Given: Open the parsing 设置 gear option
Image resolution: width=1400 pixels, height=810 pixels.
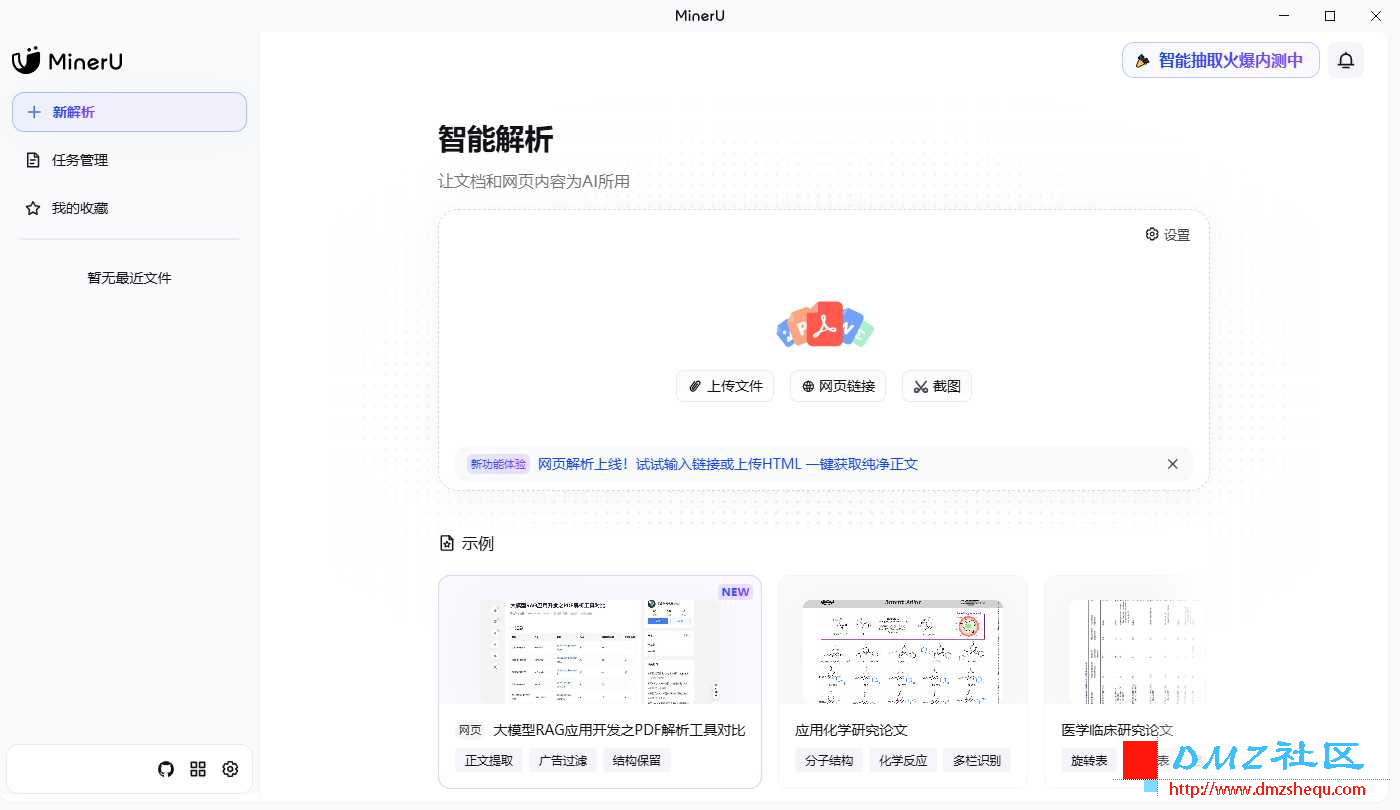Looking at the screenshot, I should [x=1167, y=235].
